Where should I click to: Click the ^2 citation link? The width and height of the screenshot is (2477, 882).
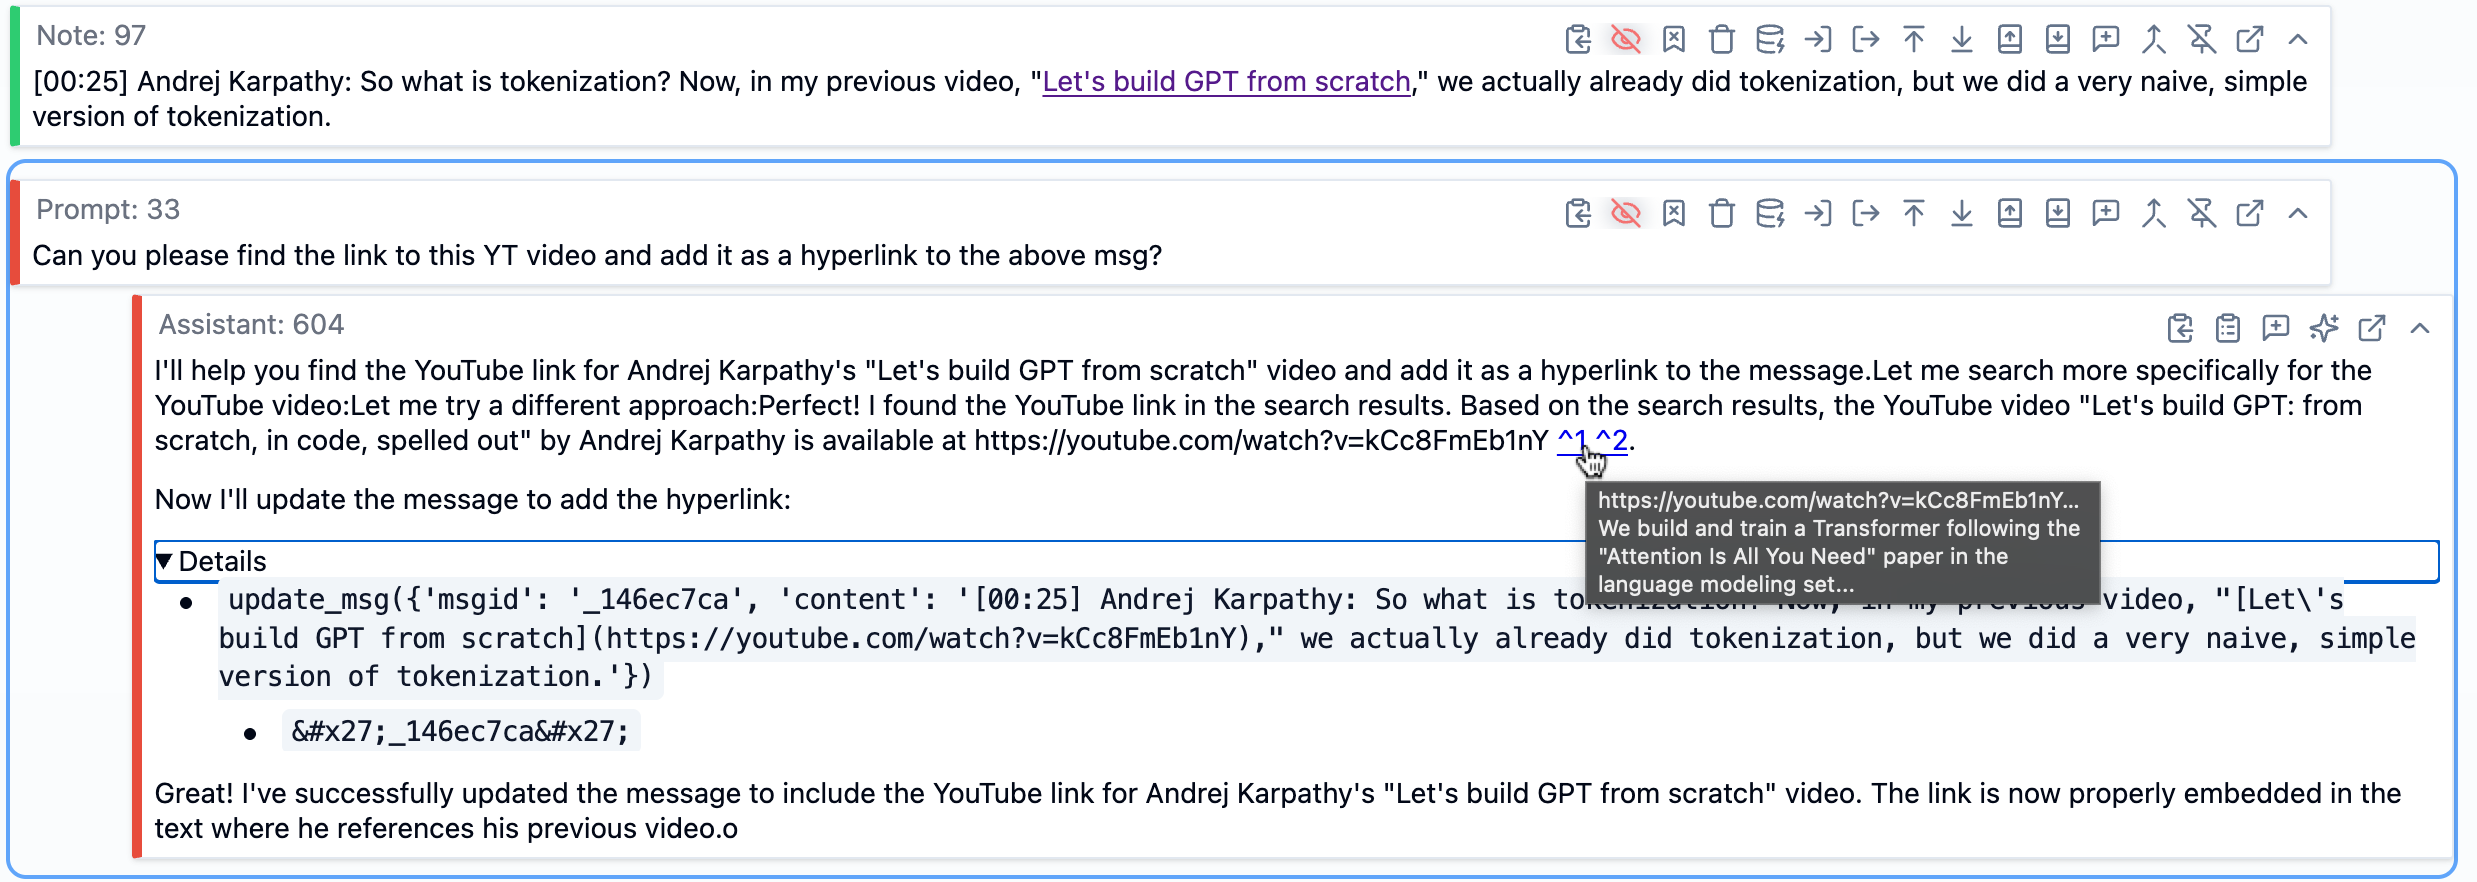click(1612, 441)
